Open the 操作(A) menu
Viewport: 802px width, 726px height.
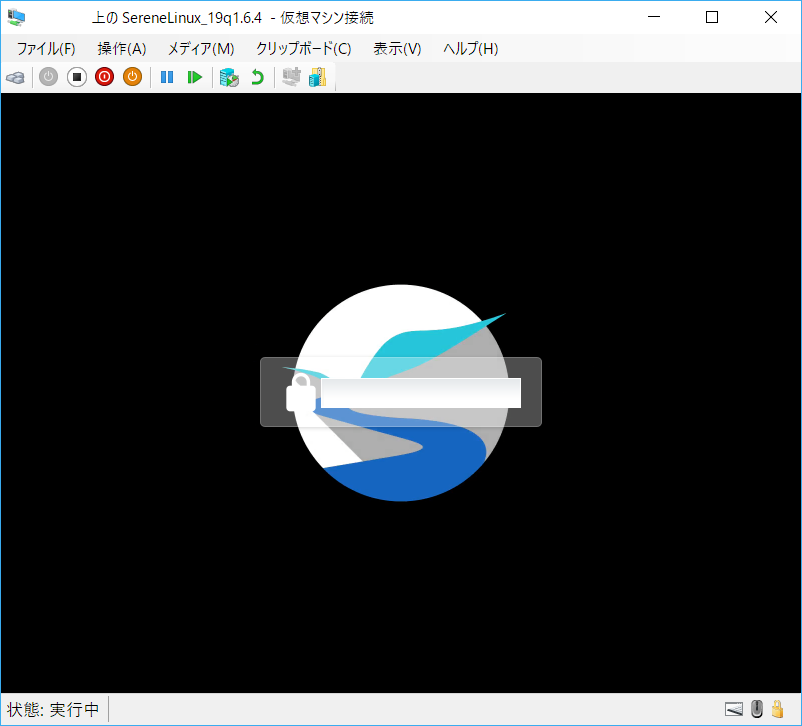pos(122,49)
